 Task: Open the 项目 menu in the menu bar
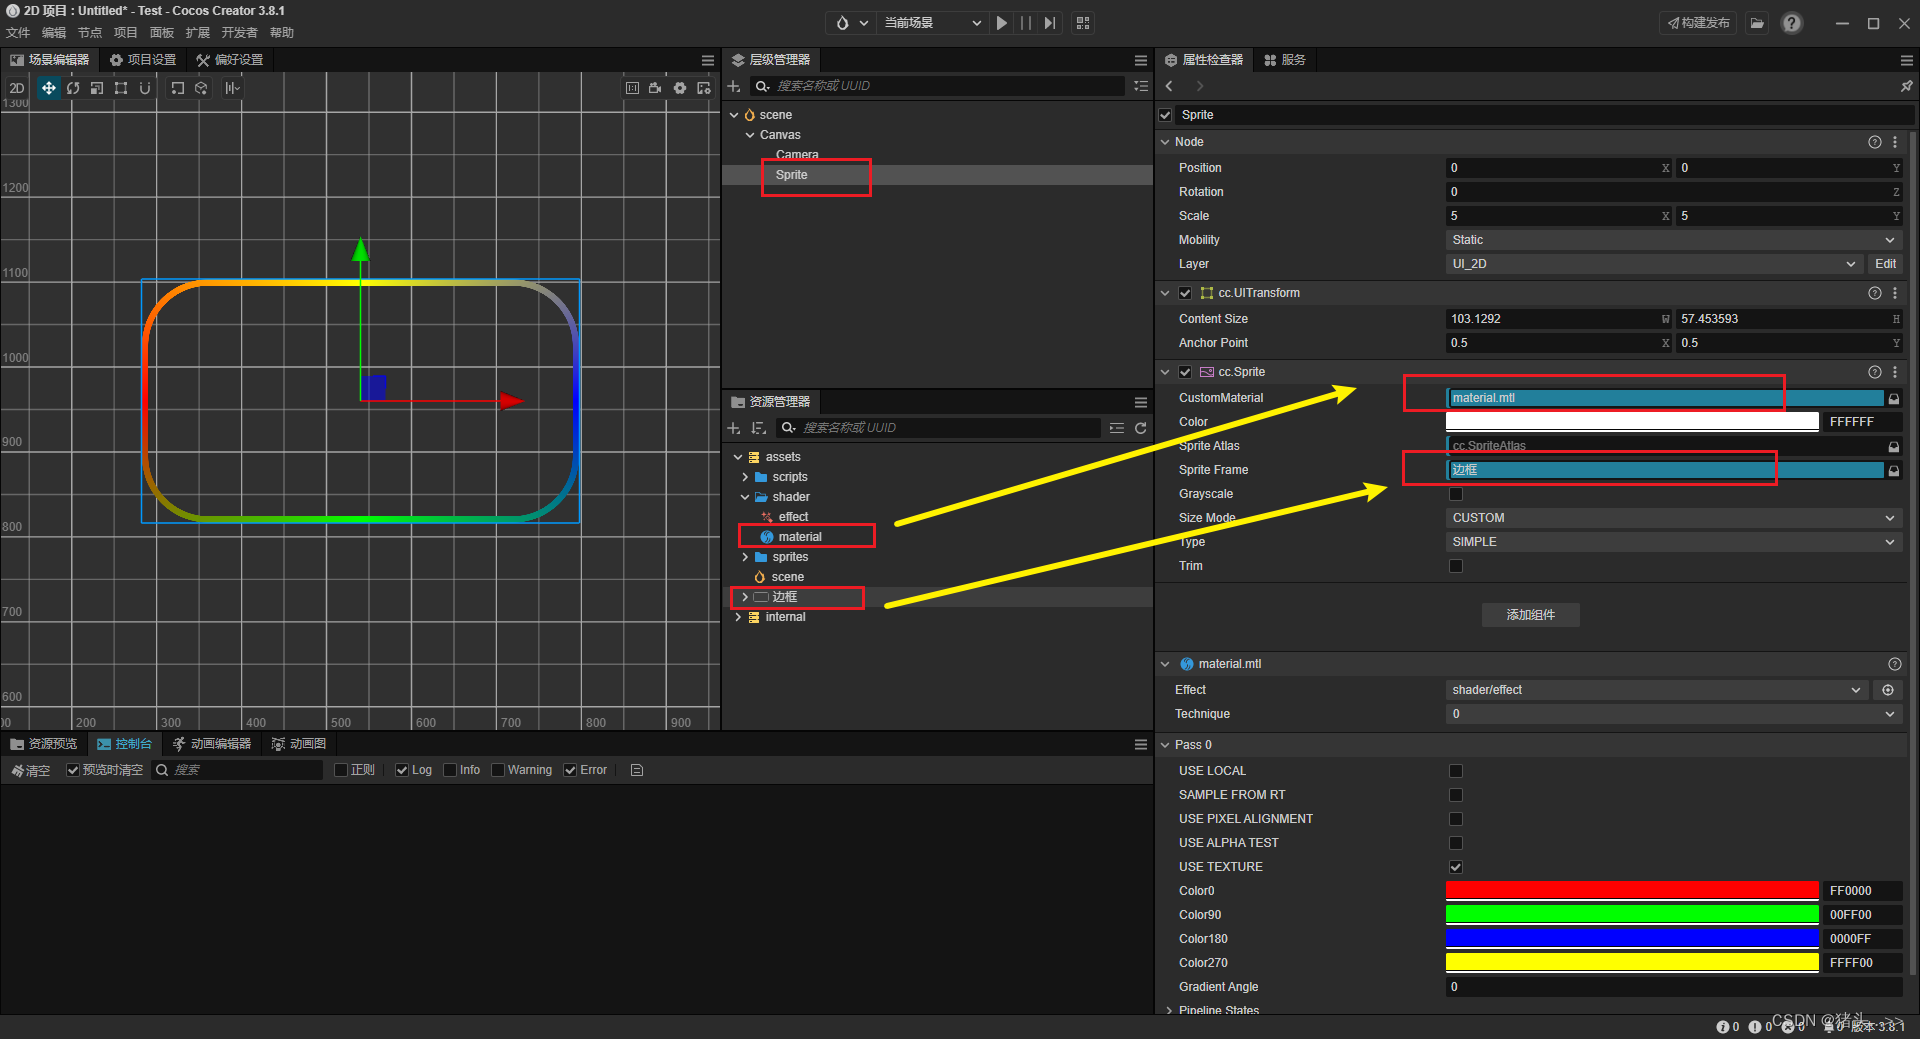pos(125,31)
